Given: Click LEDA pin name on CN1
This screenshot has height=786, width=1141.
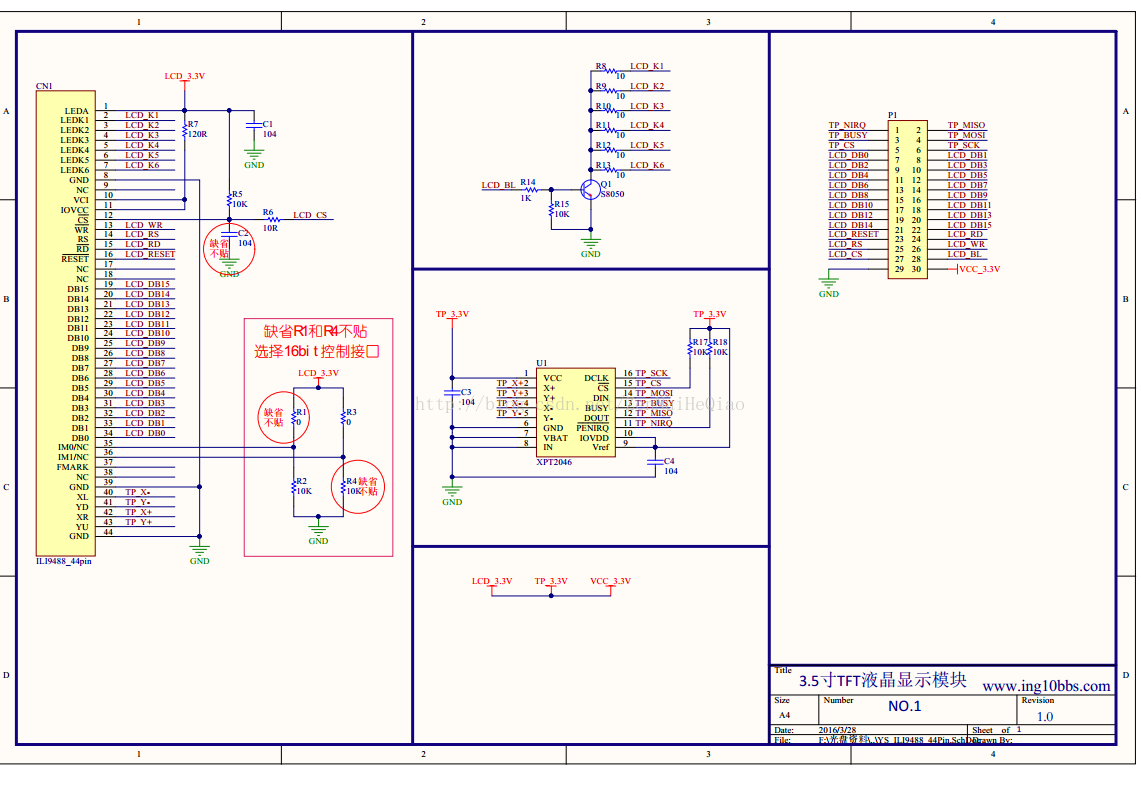Looking at the screenshot, I should [x=76, y=111].
